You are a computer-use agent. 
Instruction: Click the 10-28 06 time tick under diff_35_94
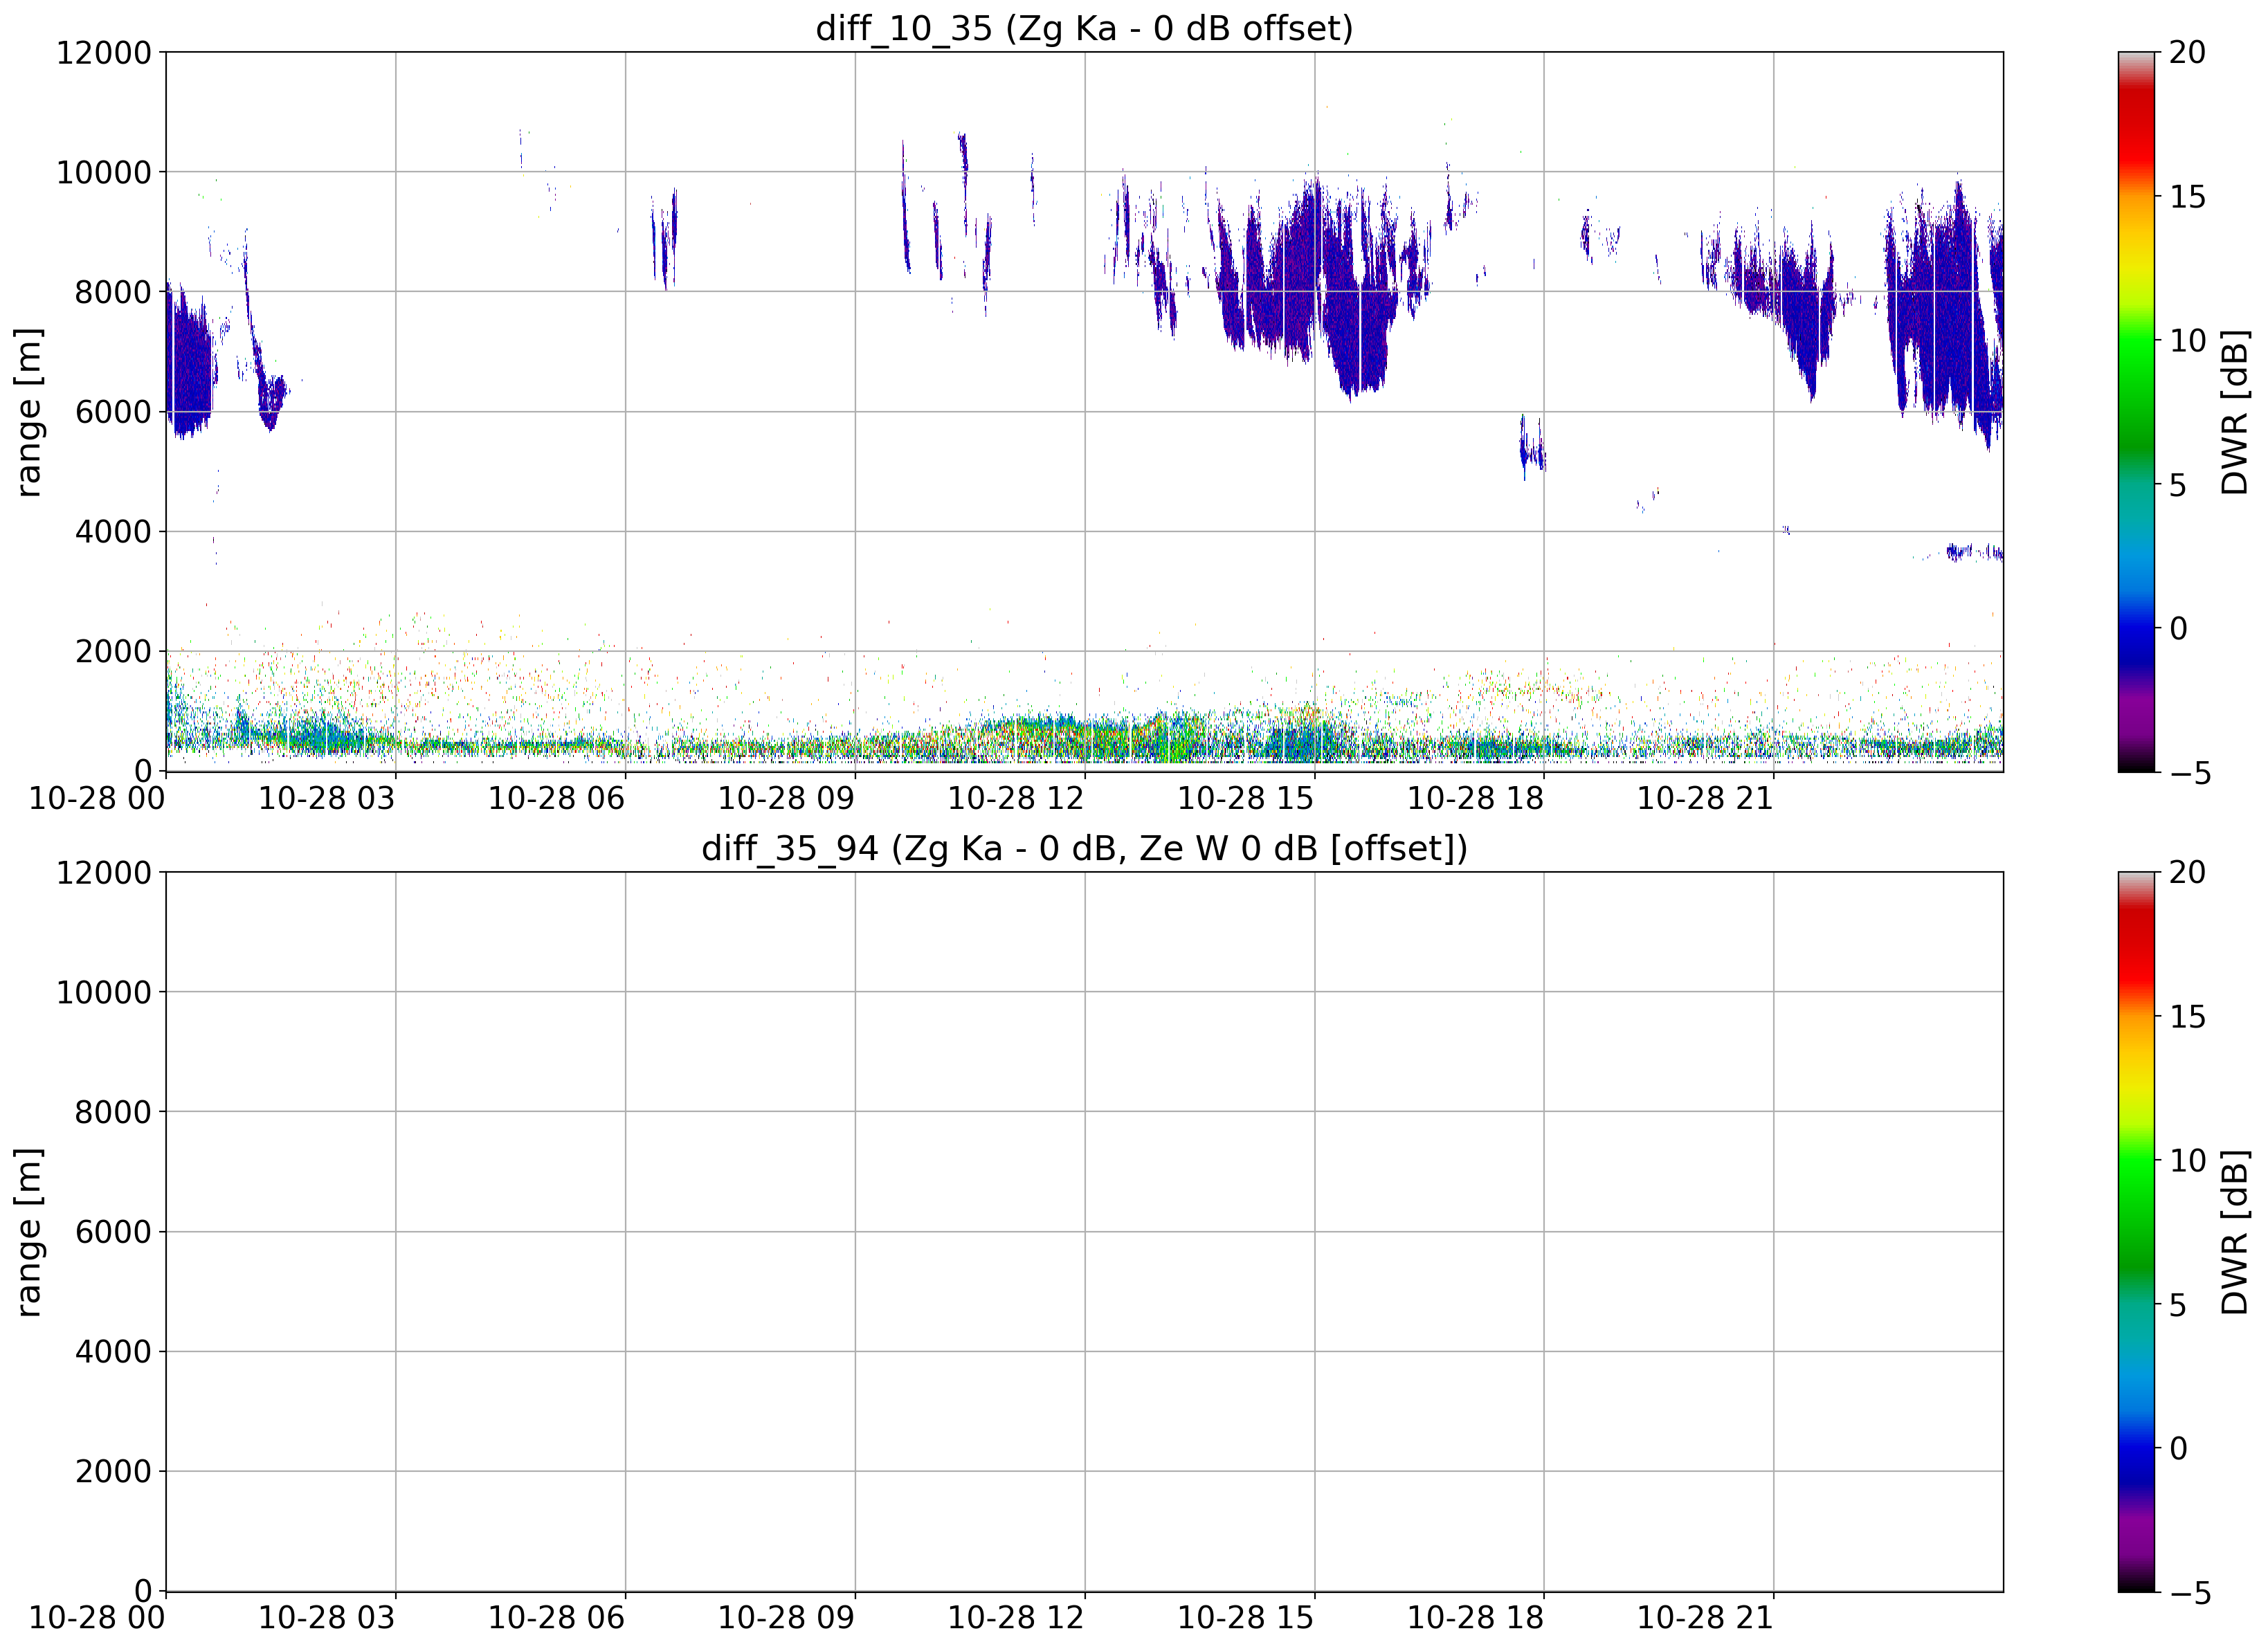tap(556, 1618)
